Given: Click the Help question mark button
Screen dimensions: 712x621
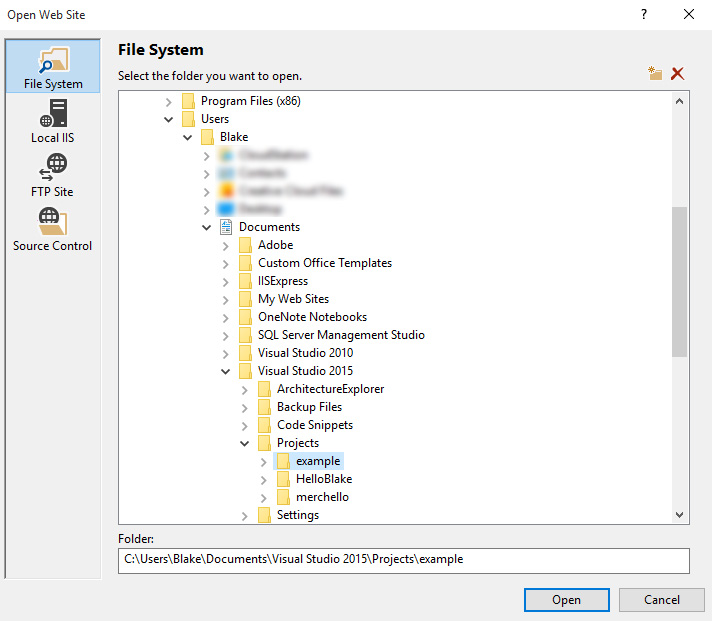Looking at the screenshot, I should [643, 14].
